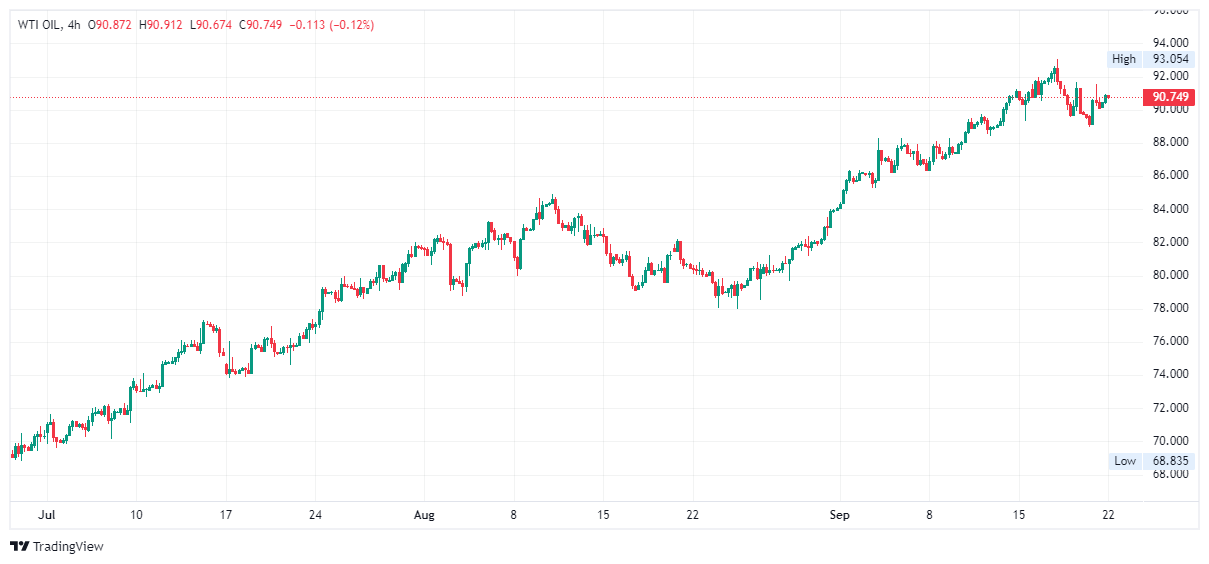Click the WTI OIL symbol title
This screenshot has width=1209, height=564.
[x=37, y=24]
